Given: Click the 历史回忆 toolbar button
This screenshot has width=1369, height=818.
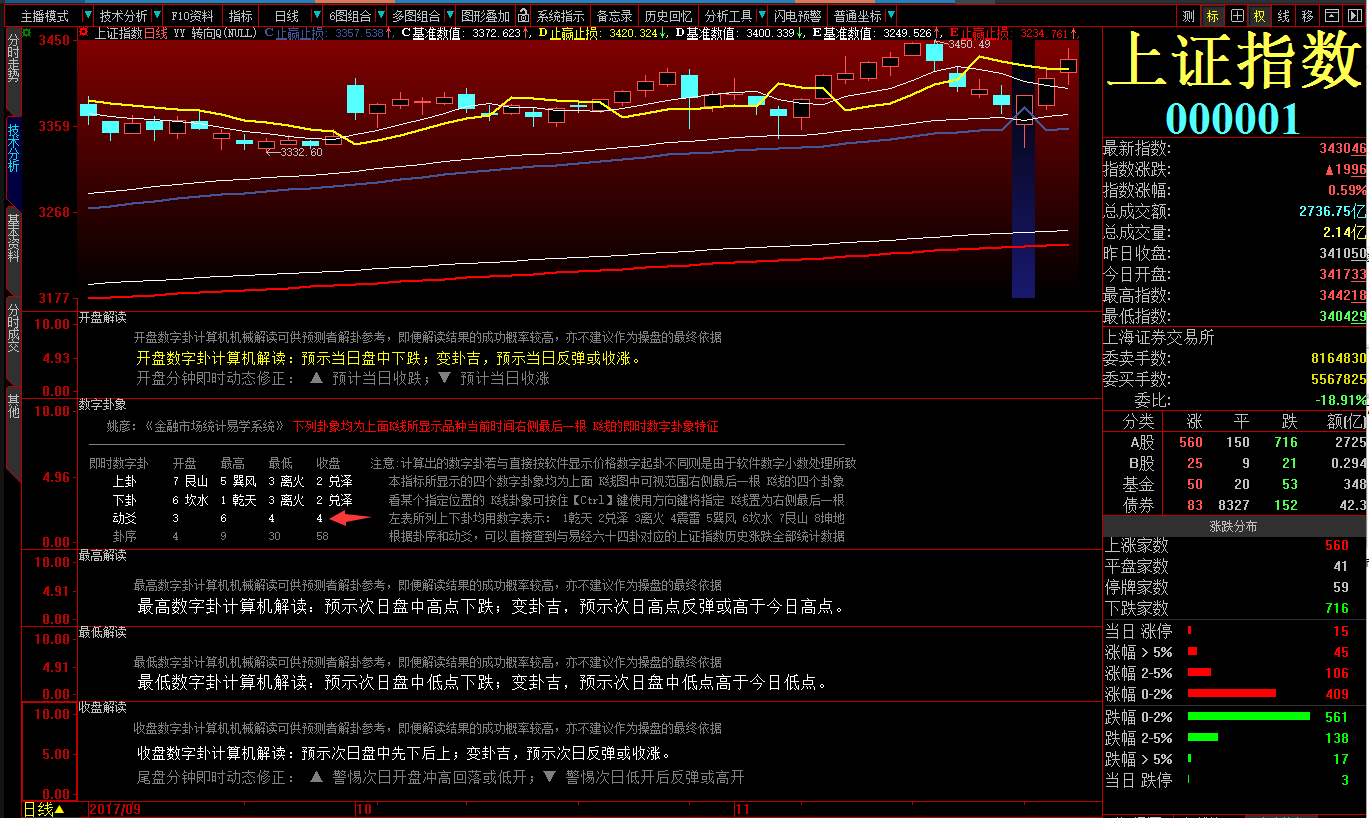Looking at the screenshot, I should point(668,16).
